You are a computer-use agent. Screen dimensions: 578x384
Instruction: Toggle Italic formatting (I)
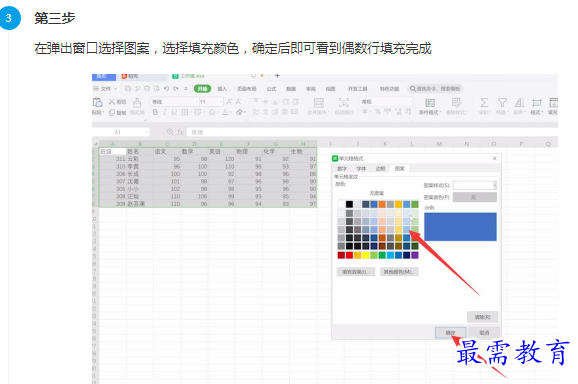164,112
